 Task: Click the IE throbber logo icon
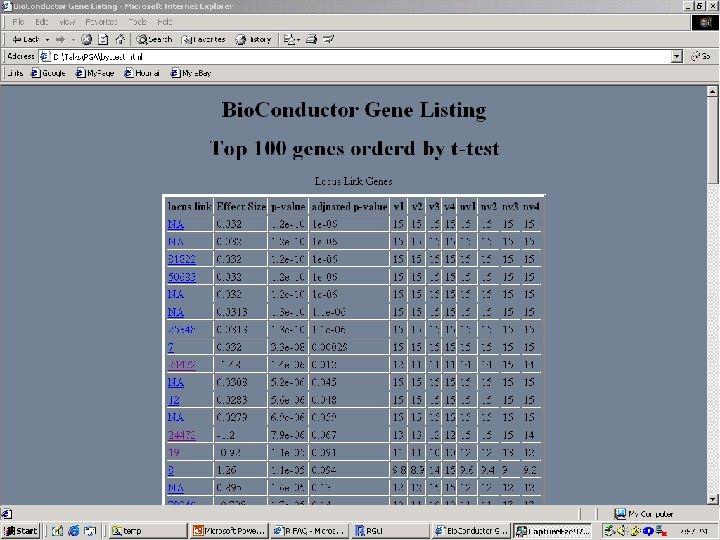coord(705,22)
